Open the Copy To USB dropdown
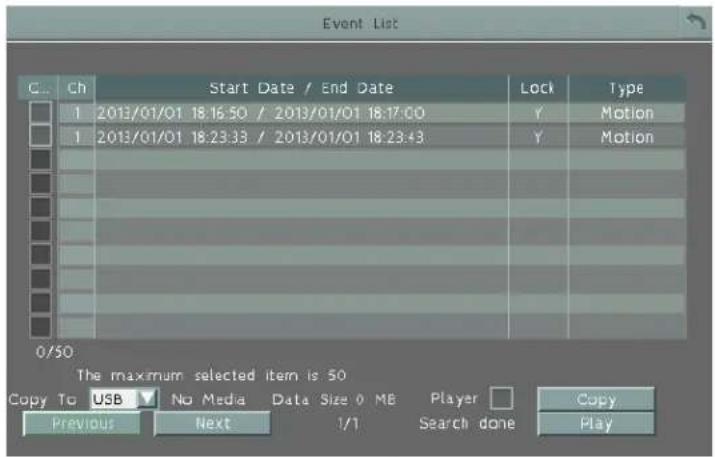This screenshot has height=457, width=715. pos(124,399)
